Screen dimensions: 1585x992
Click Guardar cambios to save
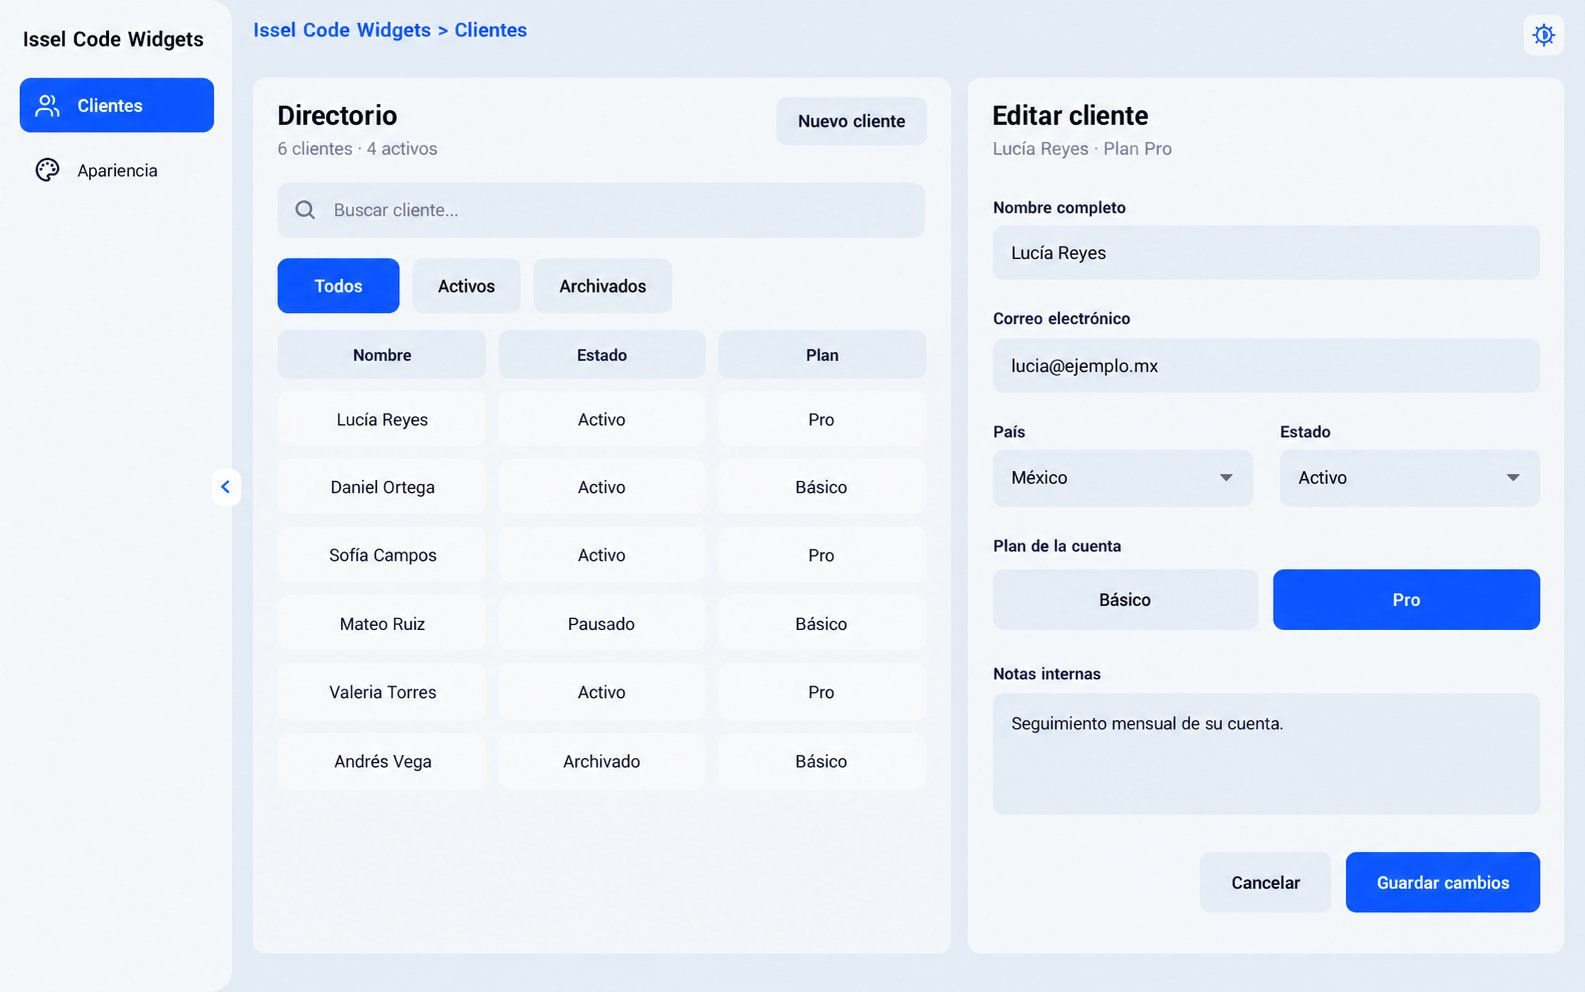tap(1442, 882)
